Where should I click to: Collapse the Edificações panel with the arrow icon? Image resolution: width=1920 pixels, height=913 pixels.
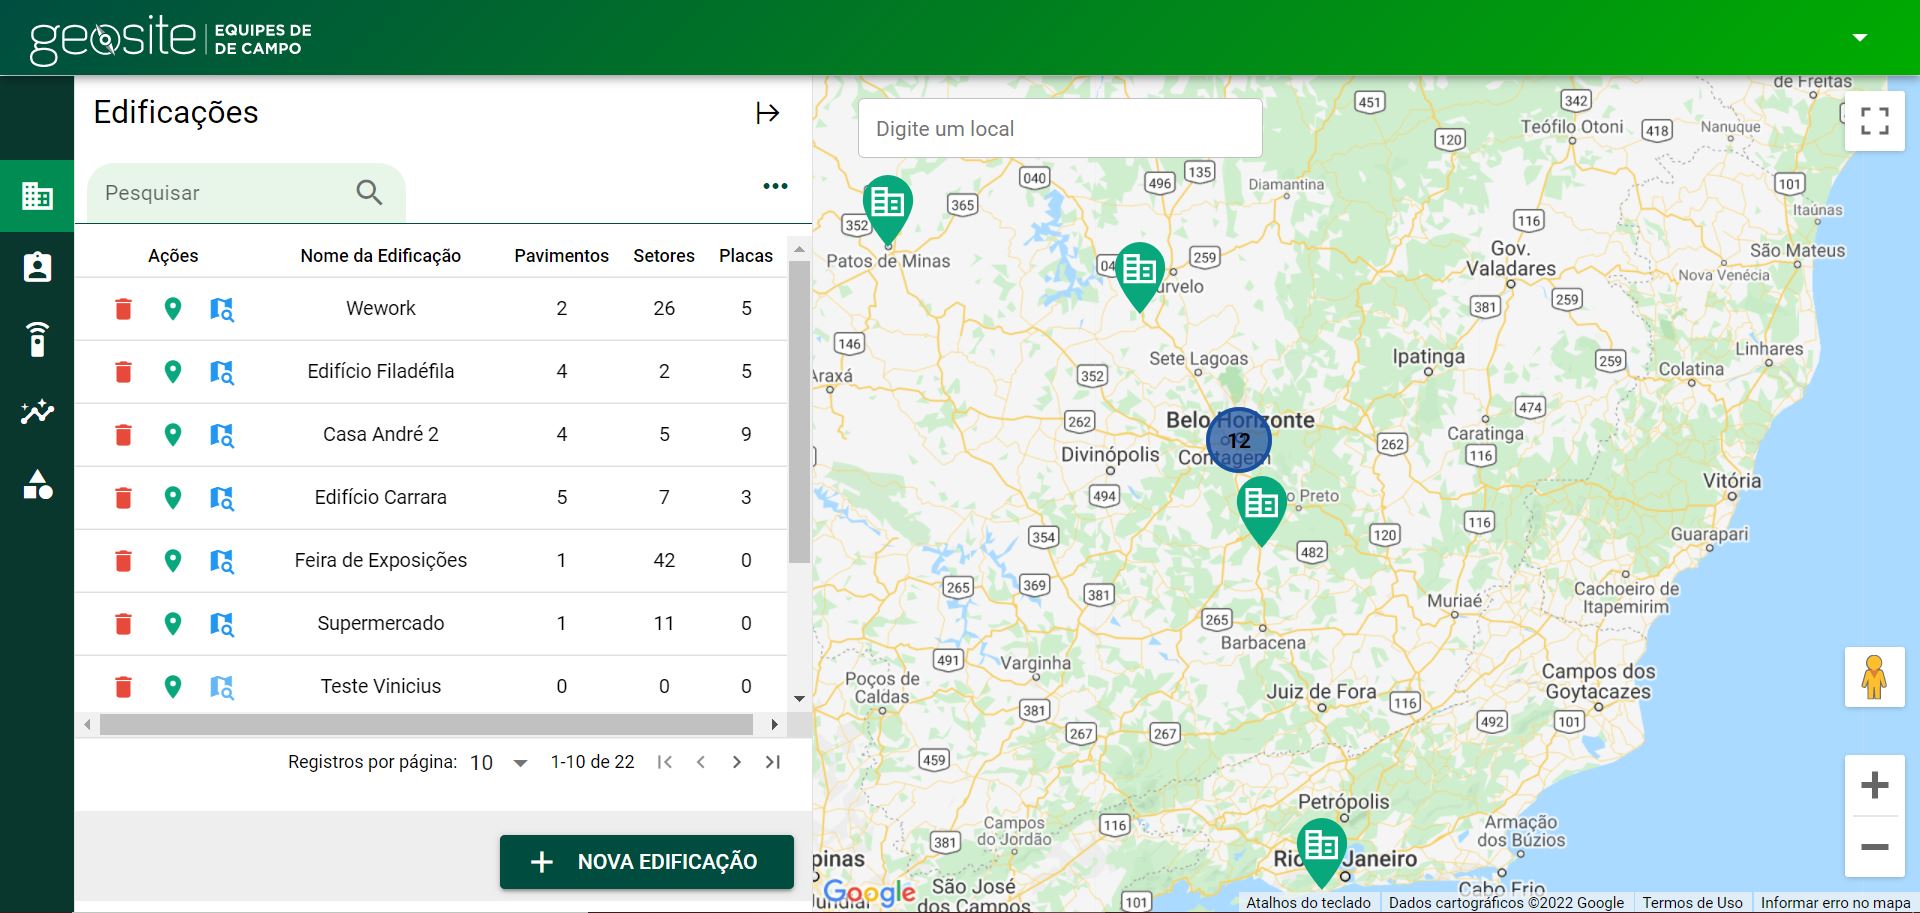(768, 113)
